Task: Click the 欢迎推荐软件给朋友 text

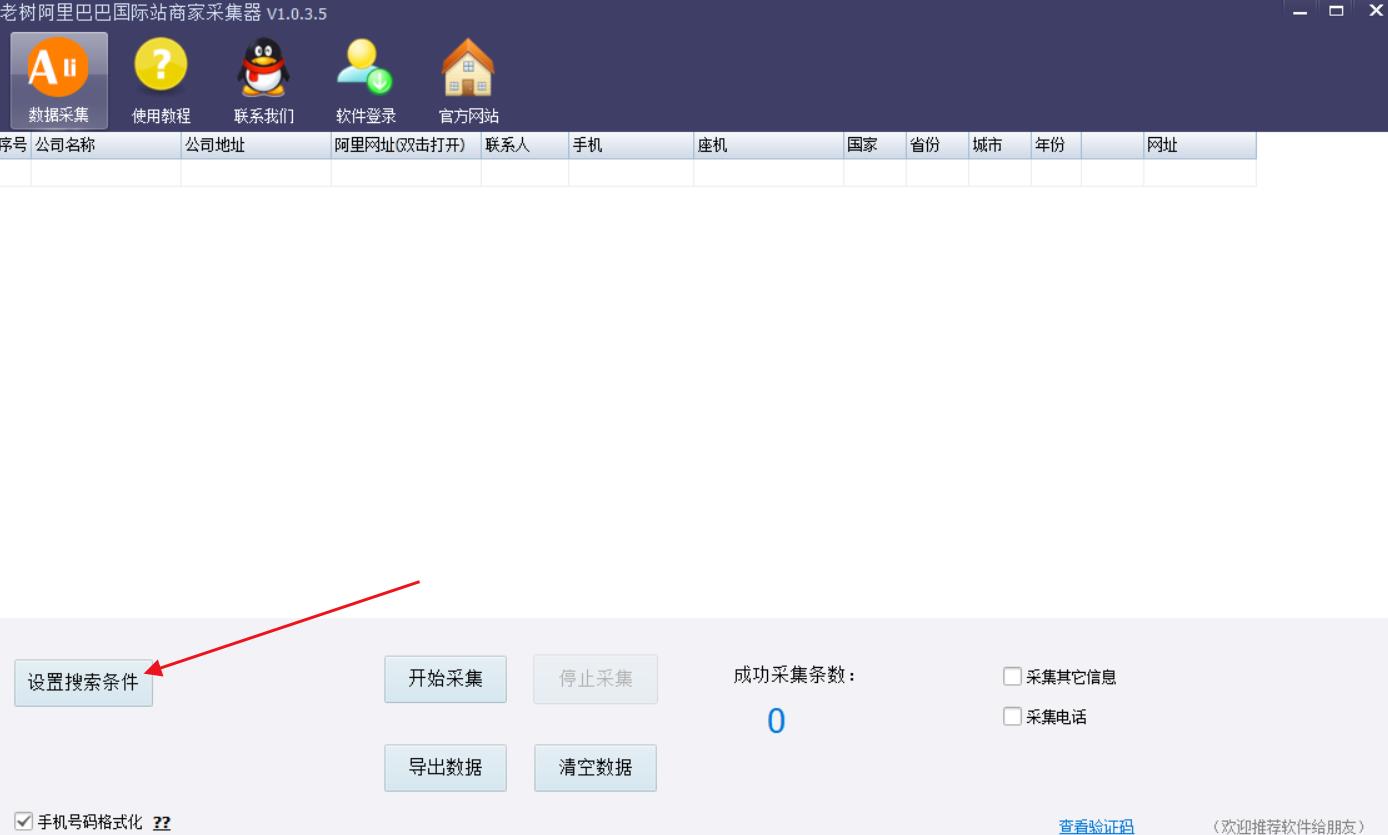Action: [1288, 826]
